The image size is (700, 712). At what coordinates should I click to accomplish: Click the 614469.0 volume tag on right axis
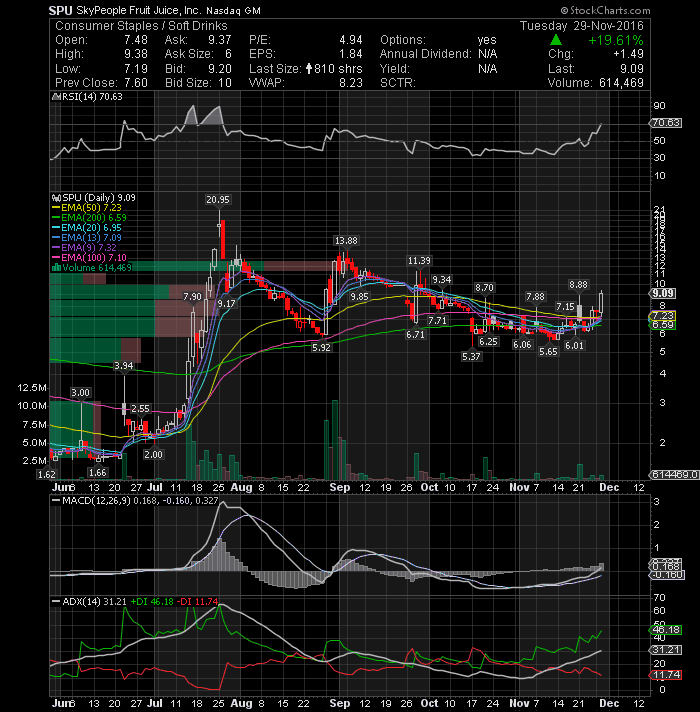click(x=674, y=475)
